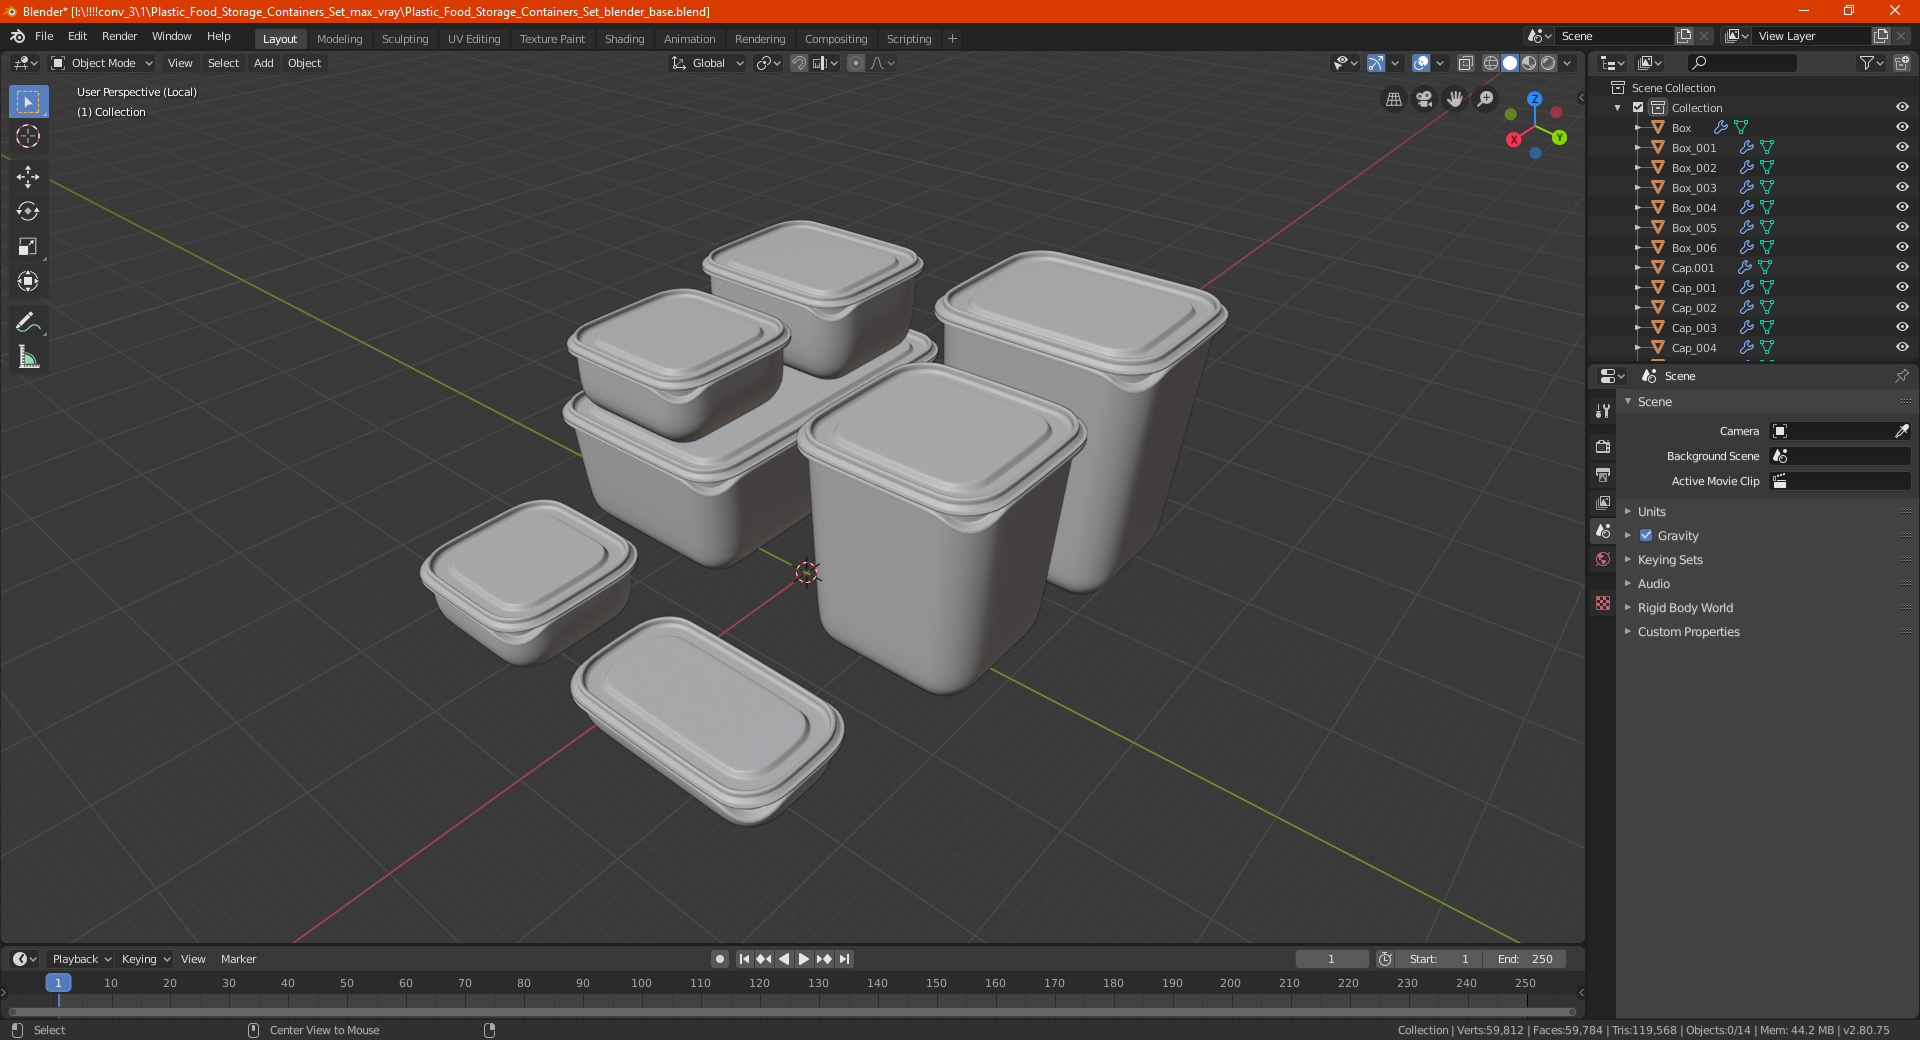Viewport: 1920px width, 1040px height.
Task: Open the Output properties tab
Action: (x=1603, y=474)
